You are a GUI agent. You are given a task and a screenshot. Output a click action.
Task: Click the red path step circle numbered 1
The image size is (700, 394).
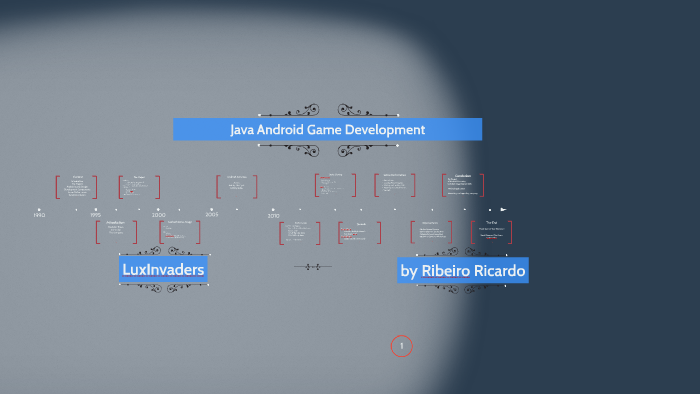coord(401,346)
